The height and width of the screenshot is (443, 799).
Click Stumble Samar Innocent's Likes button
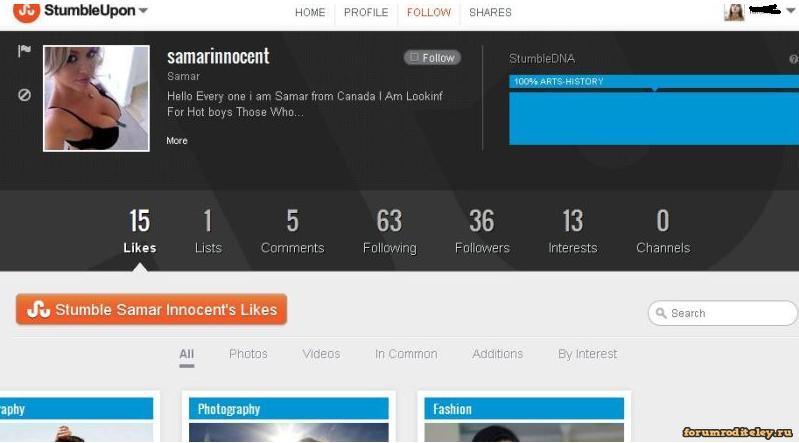(151, 309)
